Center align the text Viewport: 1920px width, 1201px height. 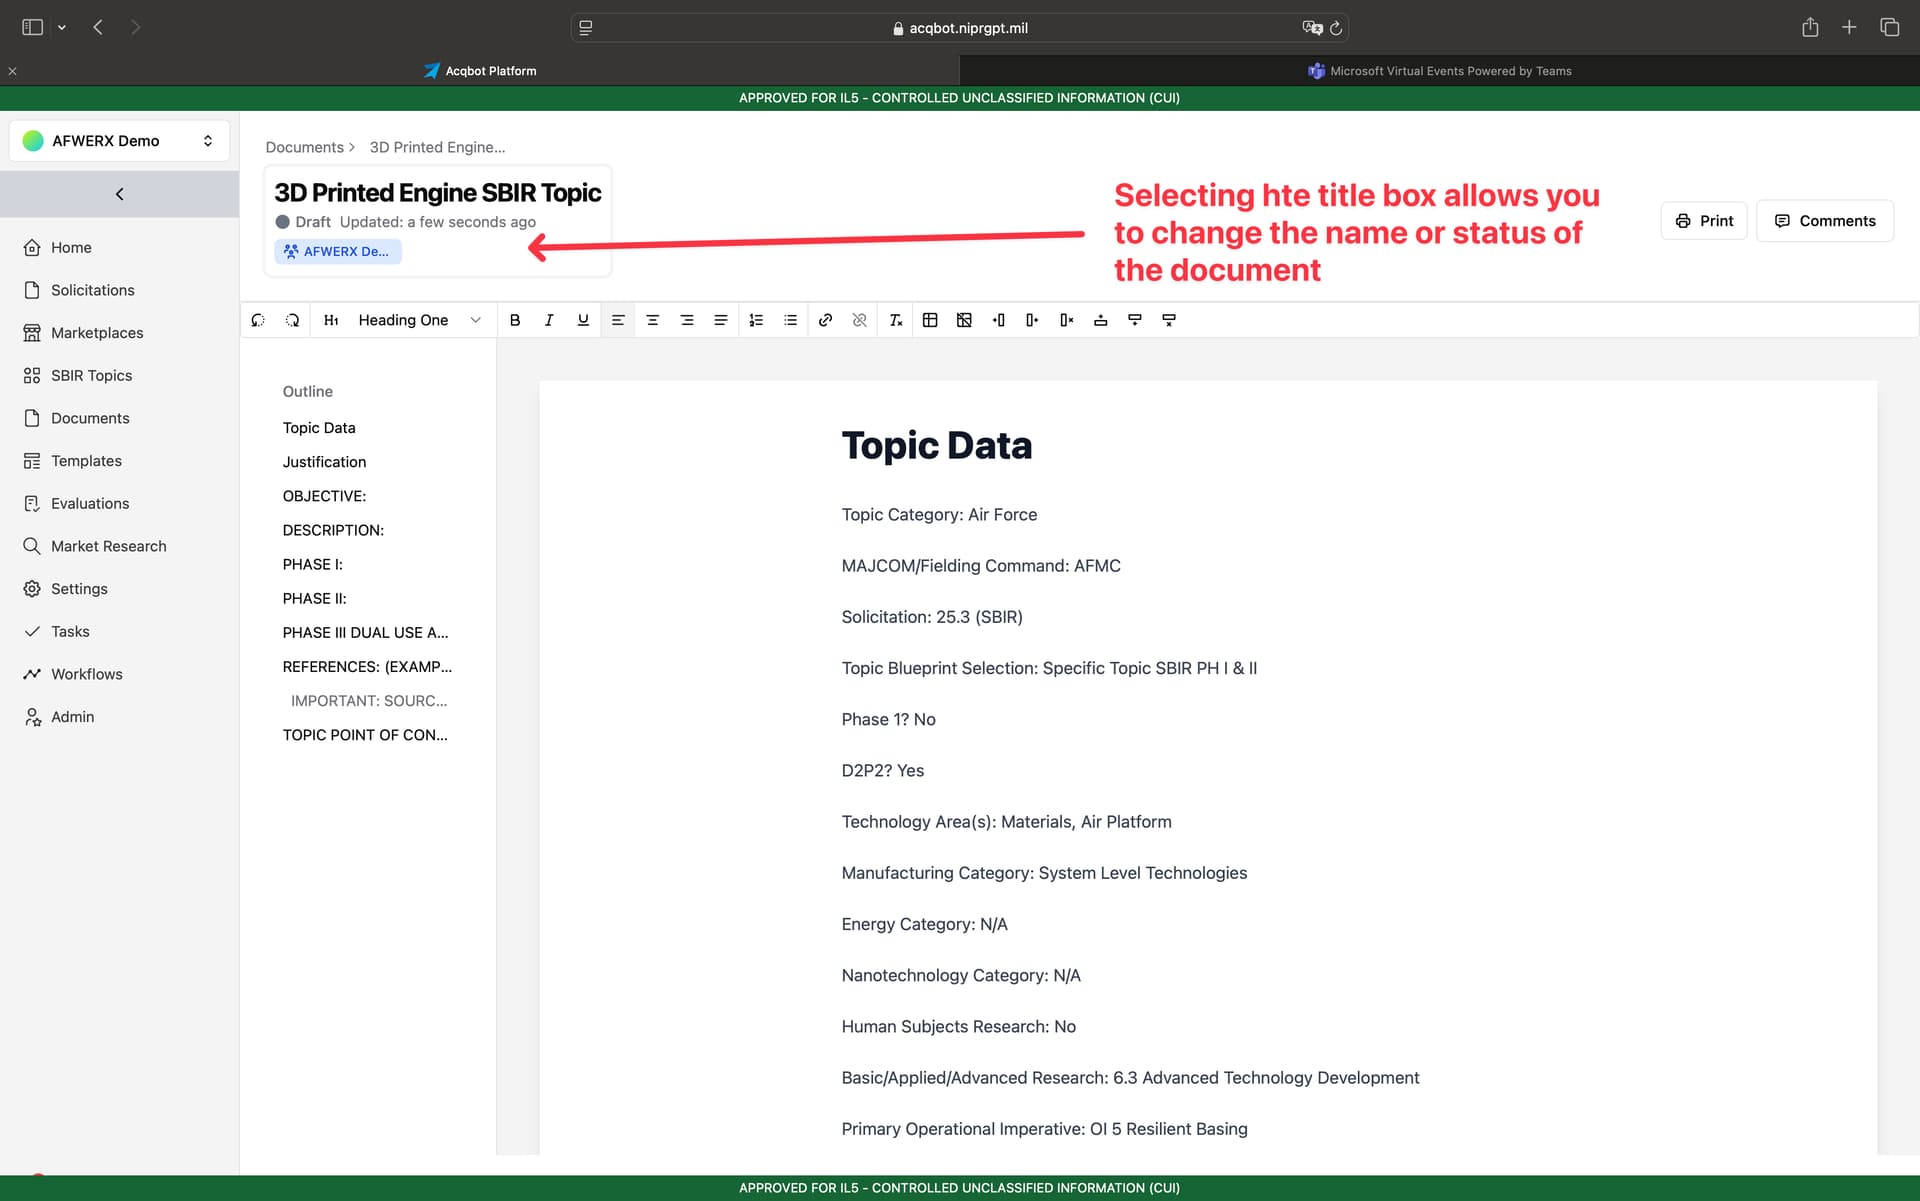tap(652, 320)
